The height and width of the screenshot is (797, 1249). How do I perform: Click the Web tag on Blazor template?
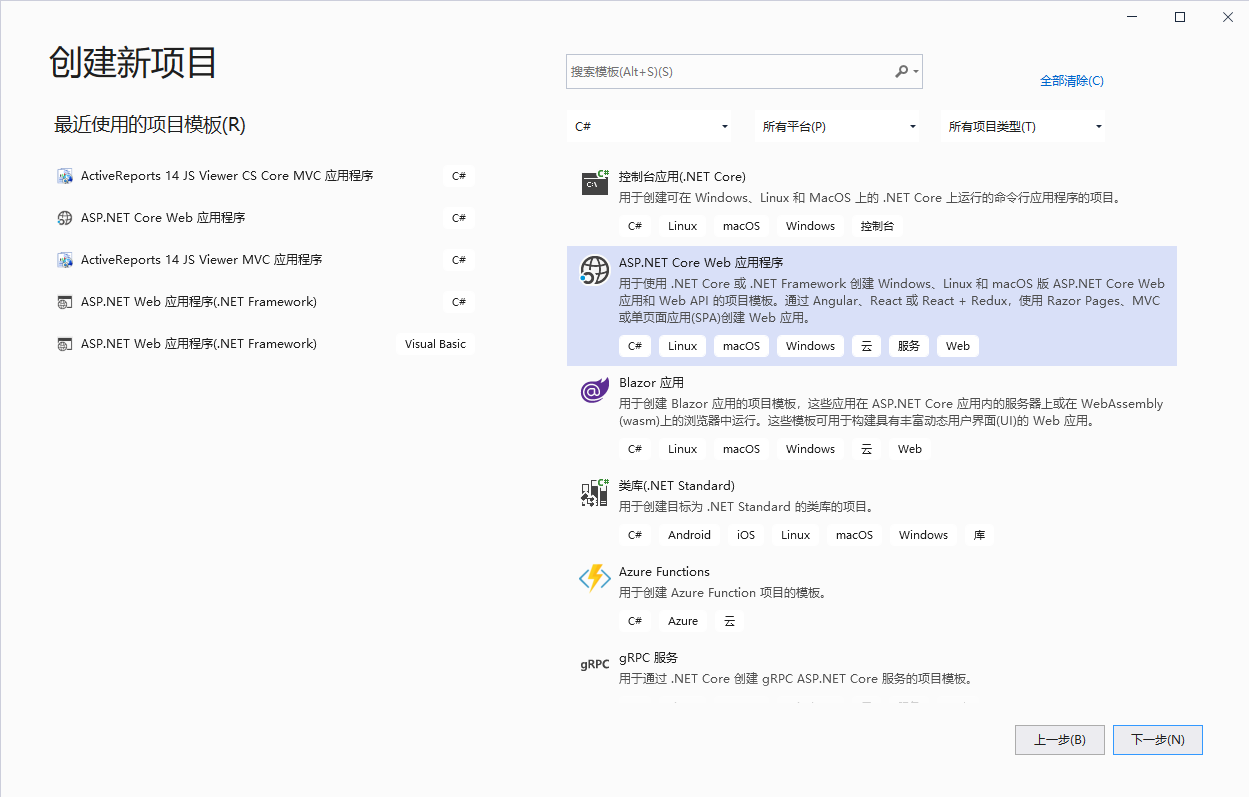(x=910, y=449)
